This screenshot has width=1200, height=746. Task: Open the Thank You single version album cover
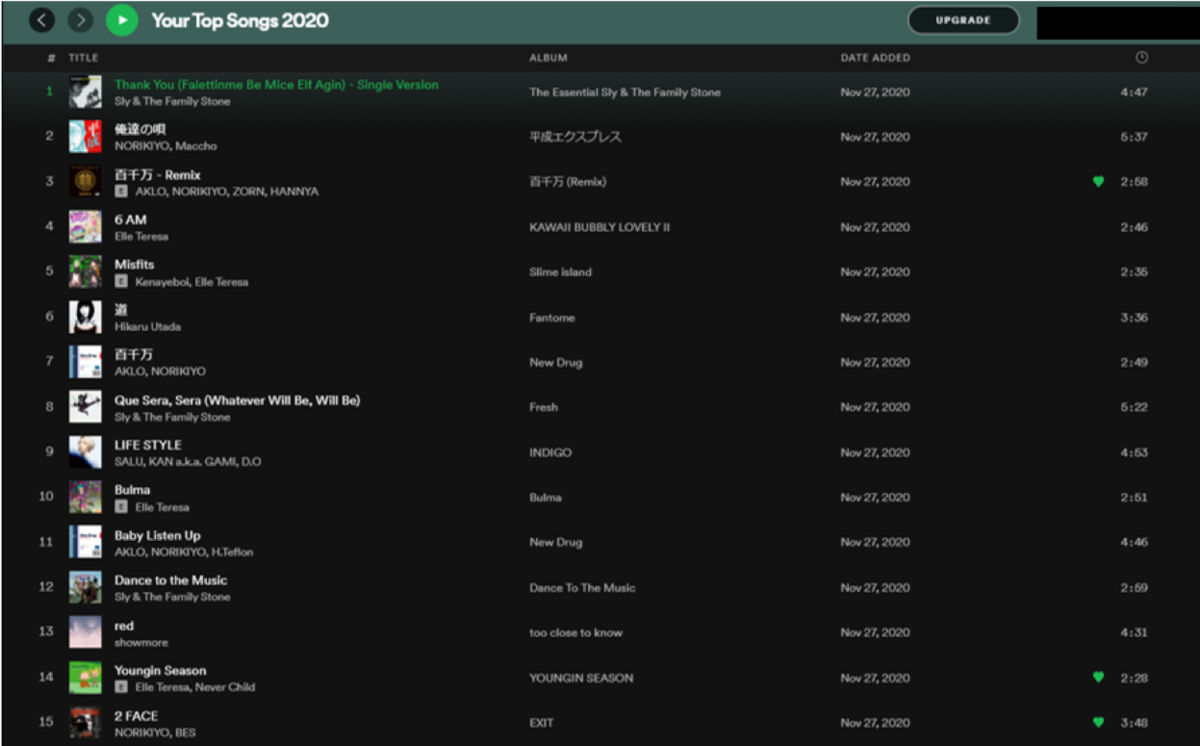(x=85, y=92)
